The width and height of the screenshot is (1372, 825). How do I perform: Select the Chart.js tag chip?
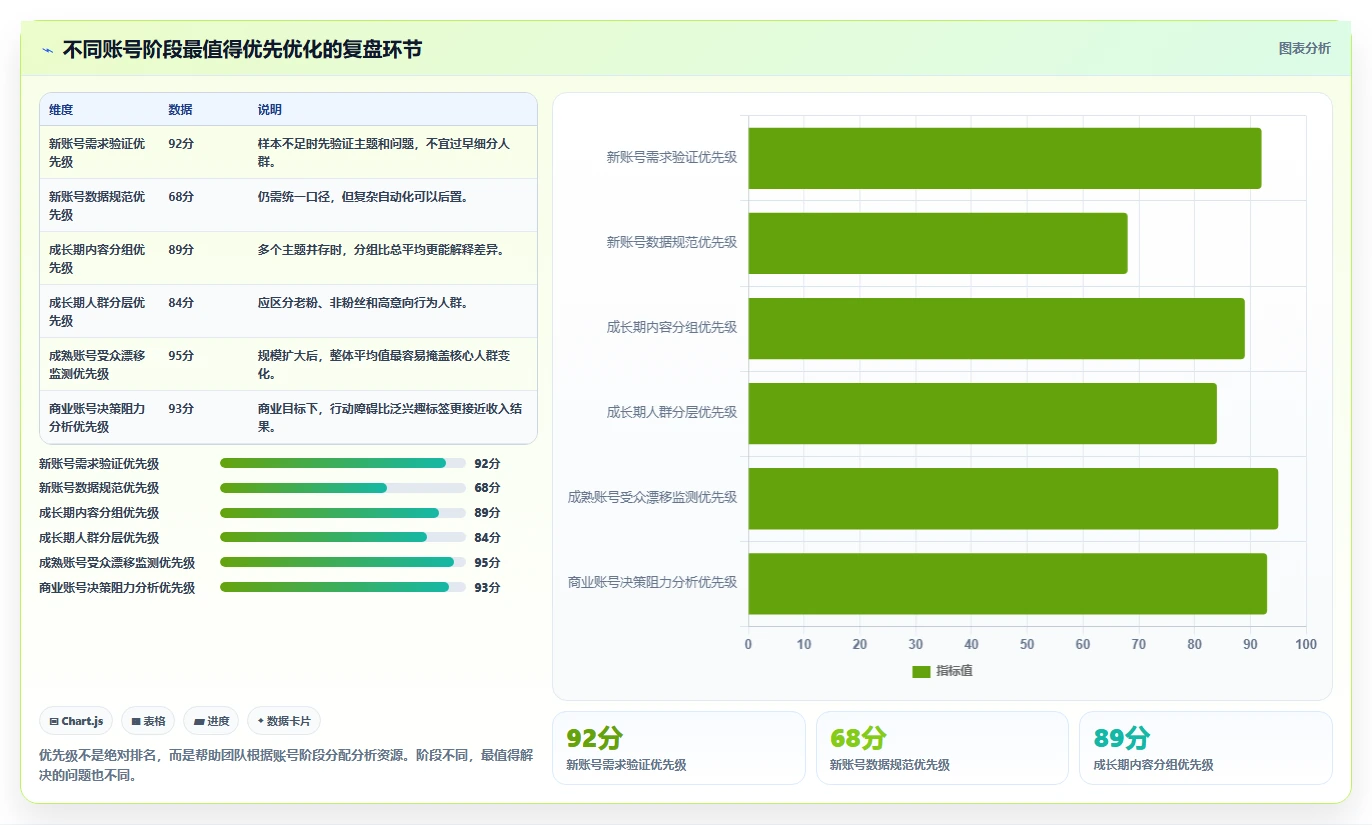(76, 721)
